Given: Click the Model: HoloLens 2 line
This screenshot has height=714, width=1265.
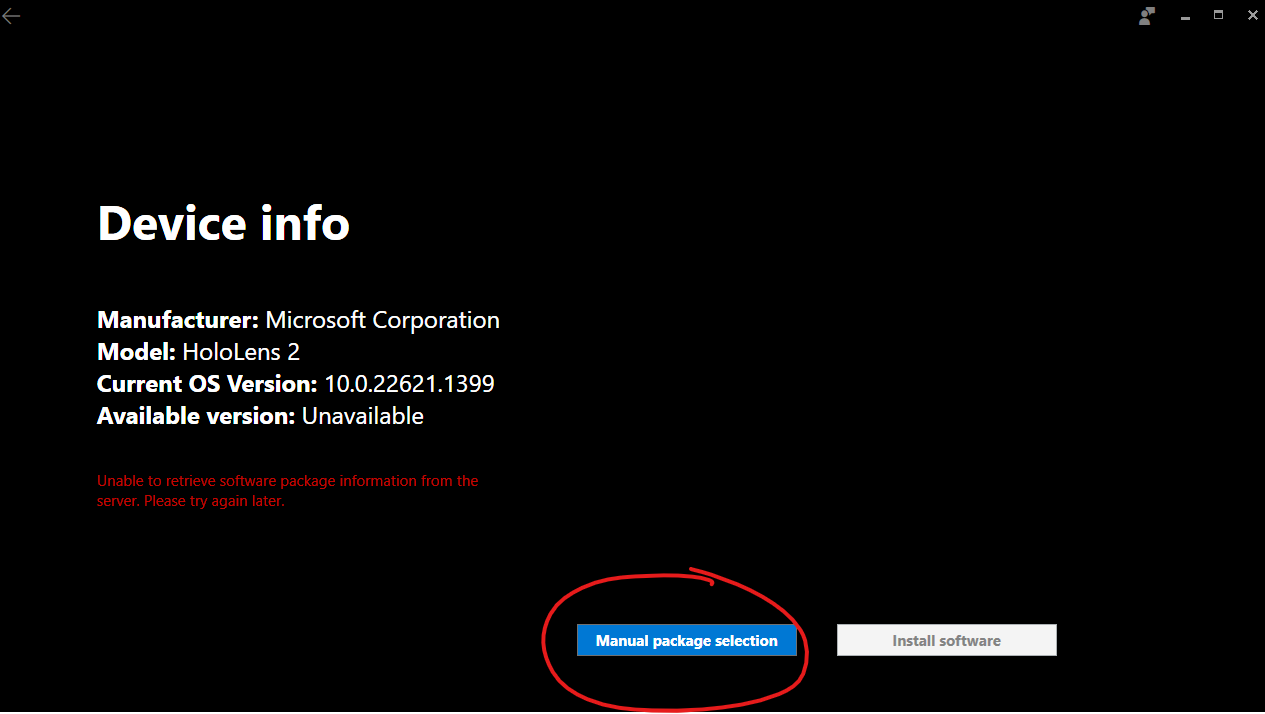Looking at the screenshot, I should coord(198,352).
